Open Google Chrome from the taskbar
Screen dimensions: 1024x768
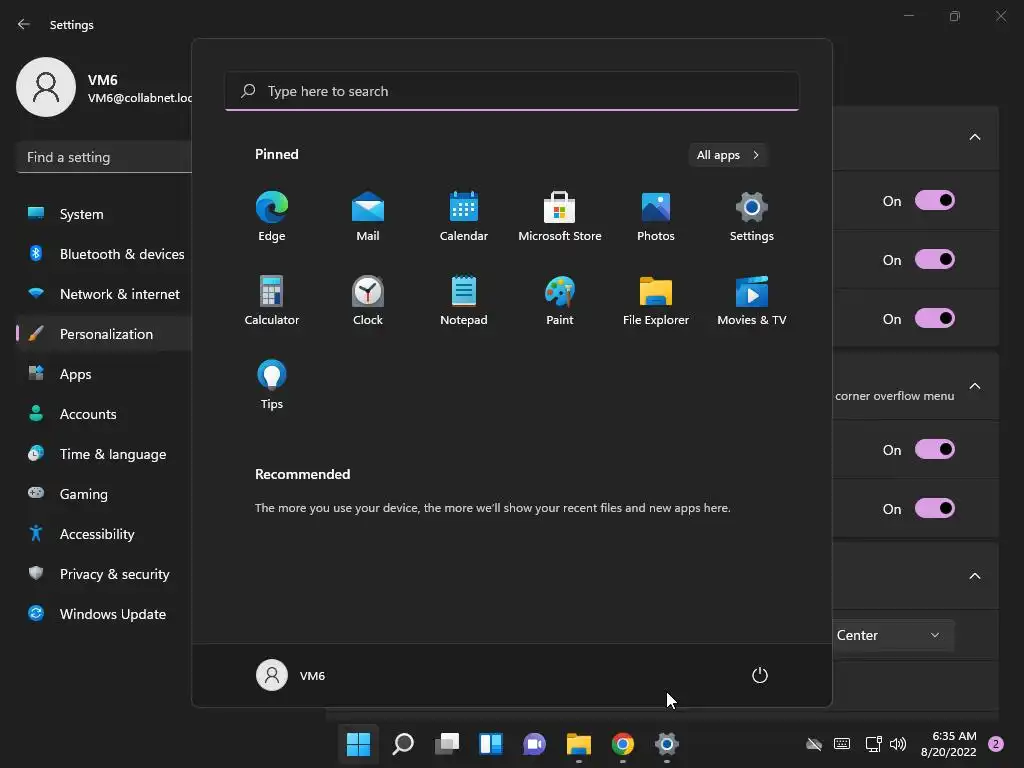point(622,744)
